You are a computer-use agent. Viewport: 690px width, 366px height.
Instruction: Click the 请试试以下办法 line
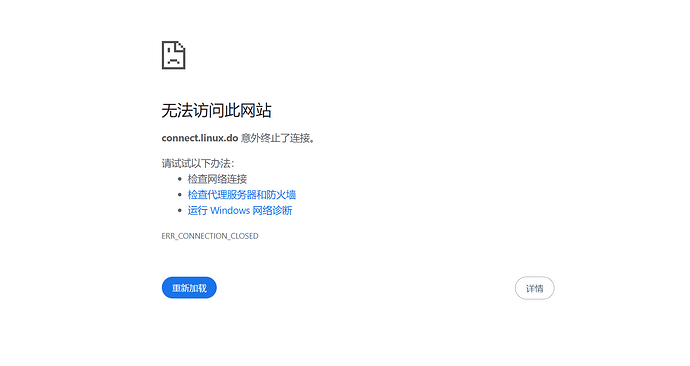198,164
